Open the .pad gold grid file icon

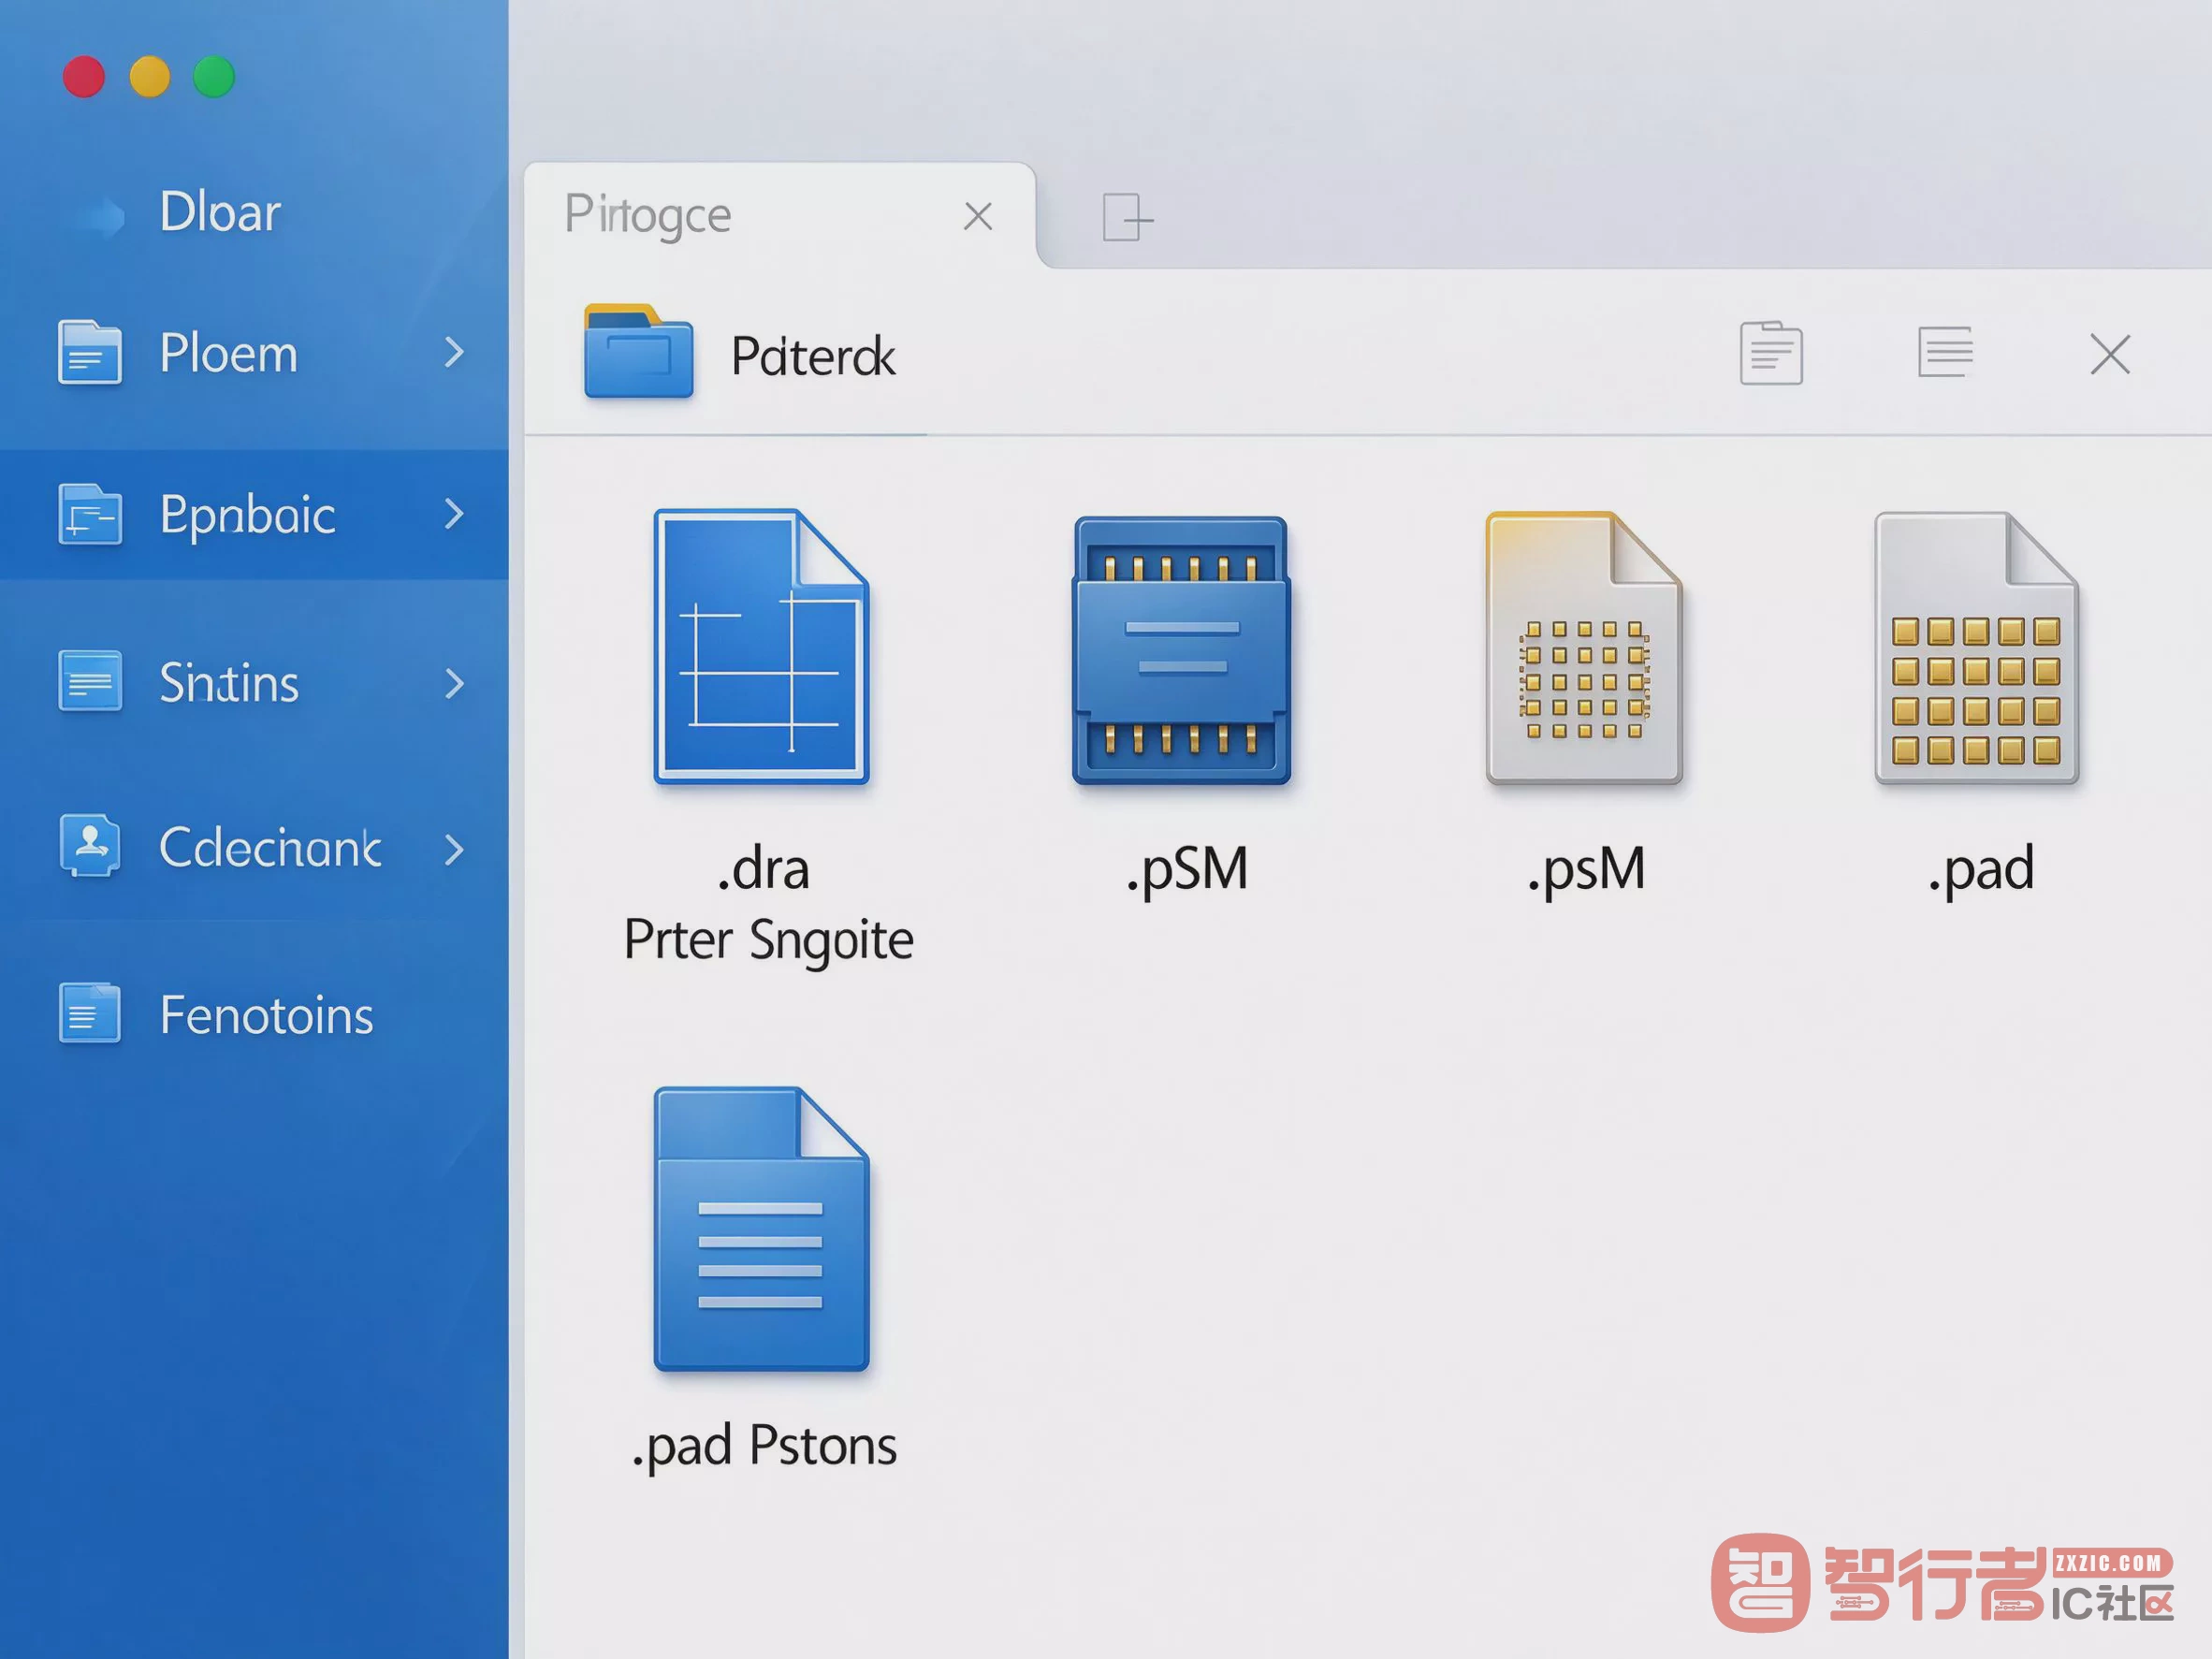[x=1976, y=648]
